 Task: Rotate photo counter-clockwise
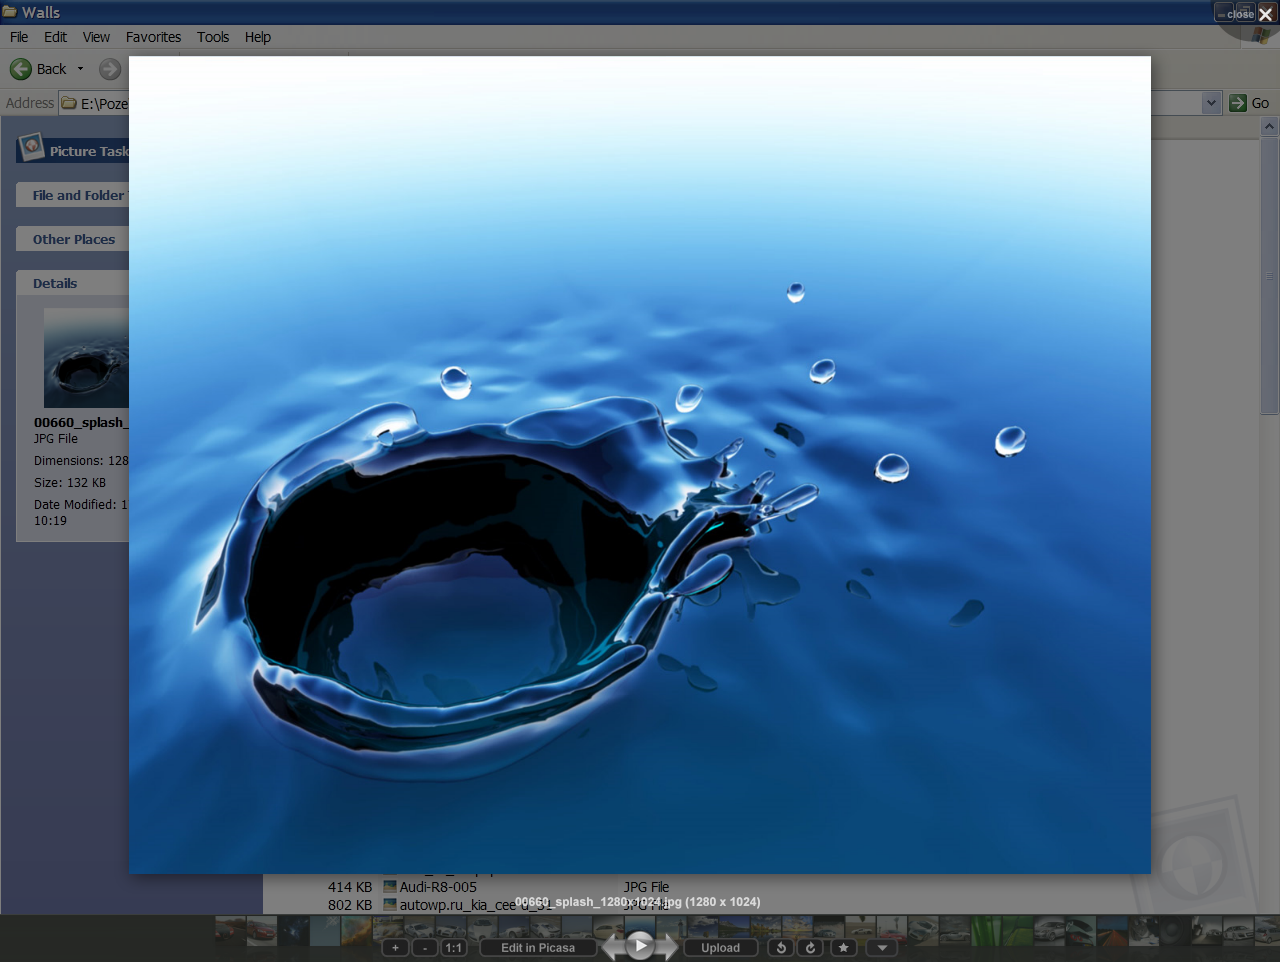(782, 947)
